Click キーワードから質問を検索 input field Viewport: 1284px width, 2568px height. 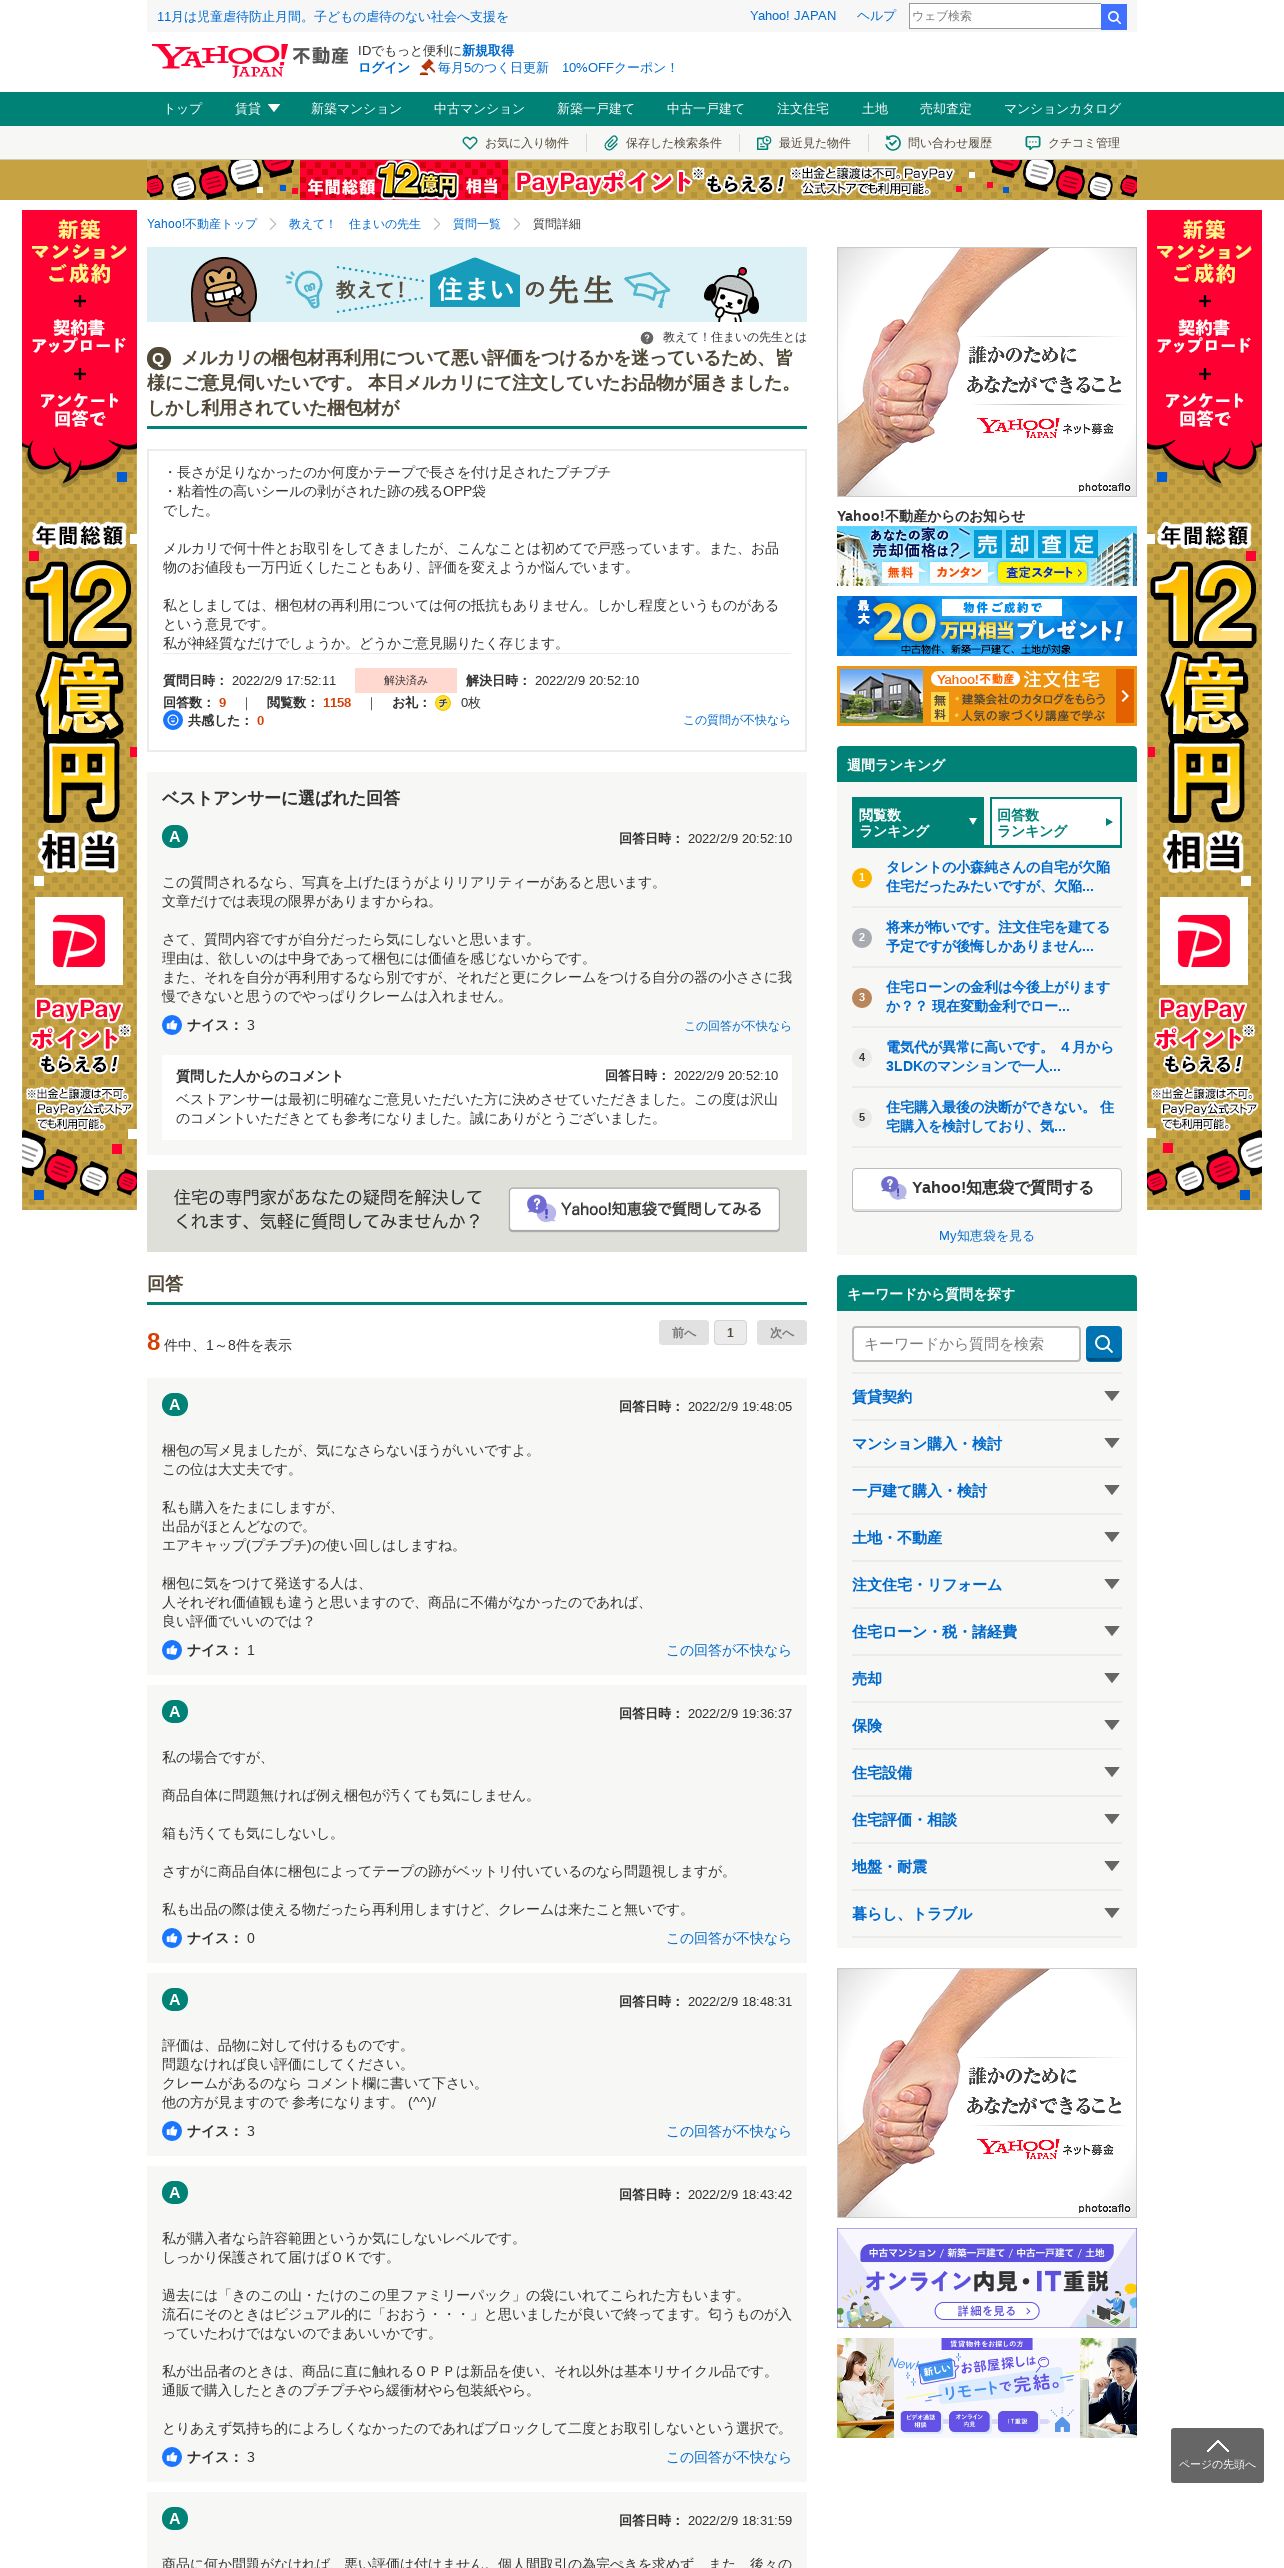[x=966, y=1344]
